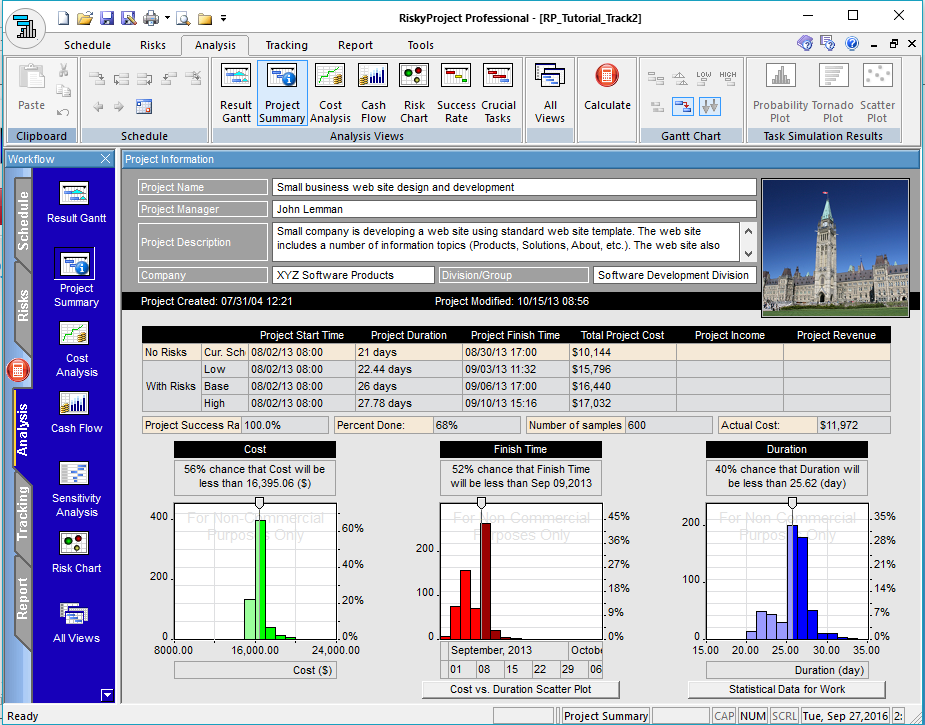The height and width of the screenshot is (725, 925).
Task: Switch to the Schedule ribbon tab
Action: [87, 45]
